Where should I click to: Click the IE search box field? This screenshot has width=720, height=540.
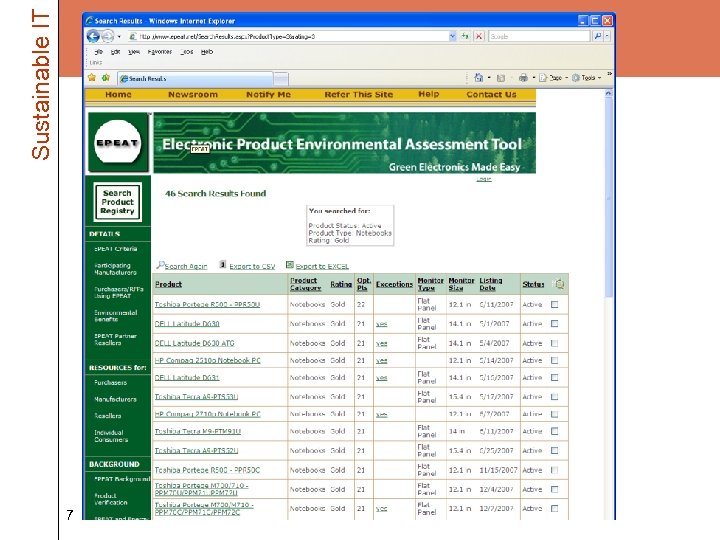(x=539, y=36)
